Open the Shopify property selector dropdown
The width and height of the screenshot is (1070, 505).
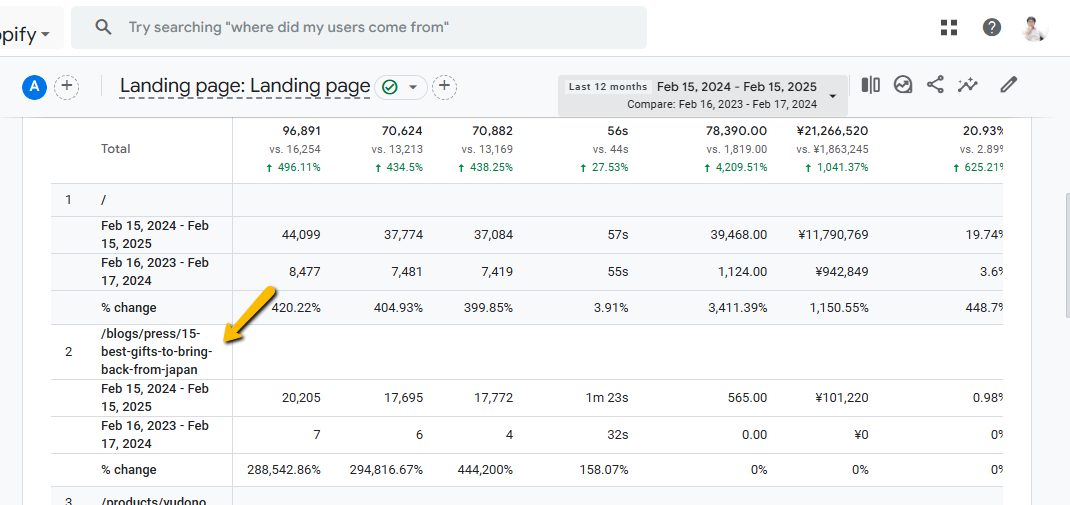(26, 34)
